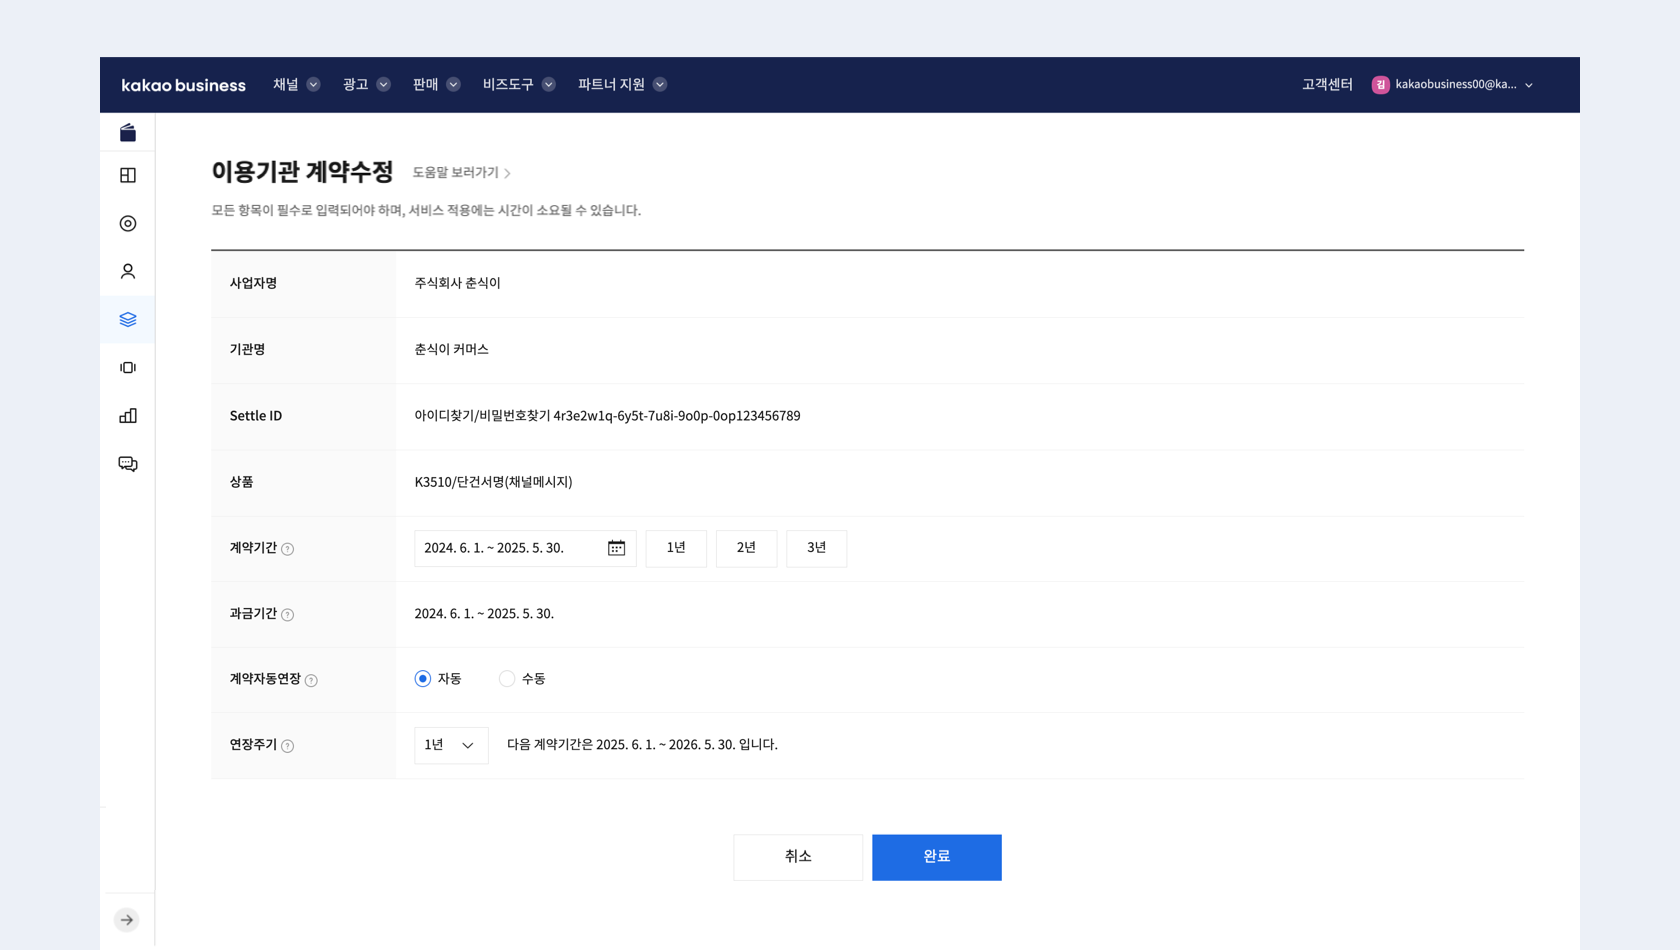
Task: Expand the 채널 menu in navbar
Action: (x=296, y=85)
